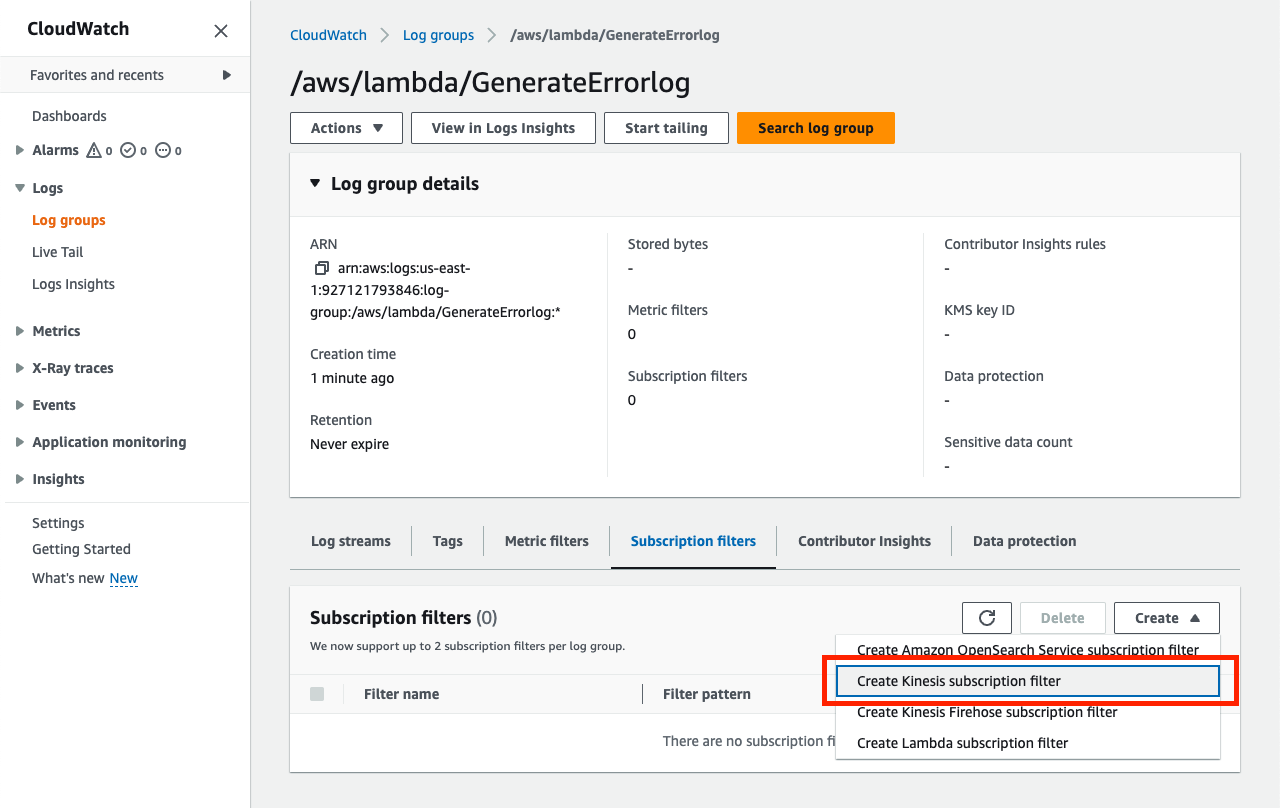Go to Log groups breadcrumb link
The image size is (1280, 808).
(x=438, y=35)
